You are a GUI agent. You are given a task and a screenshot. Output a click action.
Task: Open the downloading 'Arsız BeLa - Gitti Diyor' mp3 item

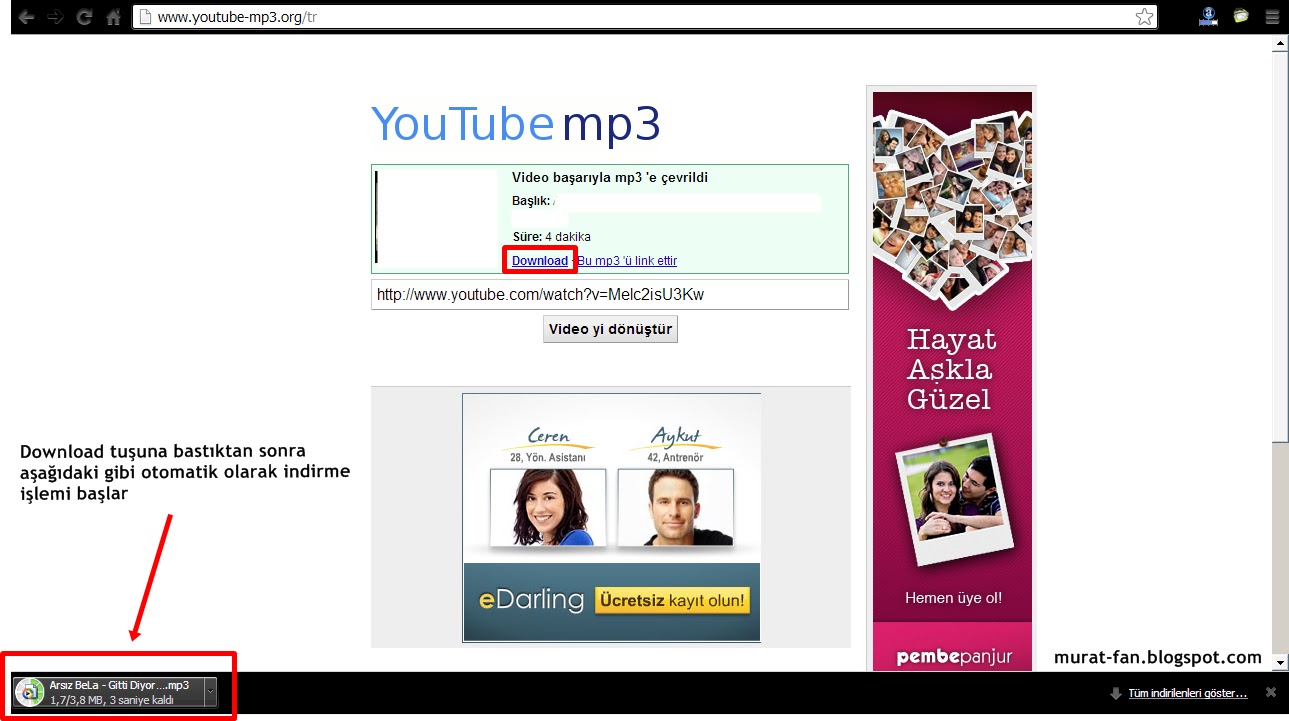(115, 693)
